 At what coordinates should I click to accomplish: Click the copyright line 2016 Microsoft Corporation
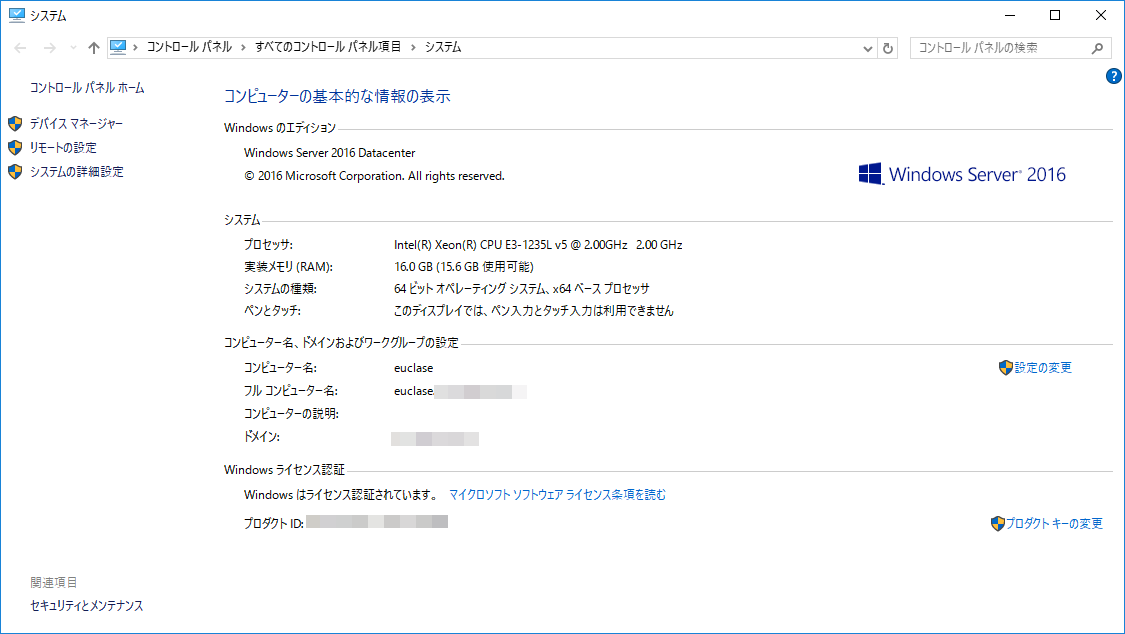[x=375, y=176]
